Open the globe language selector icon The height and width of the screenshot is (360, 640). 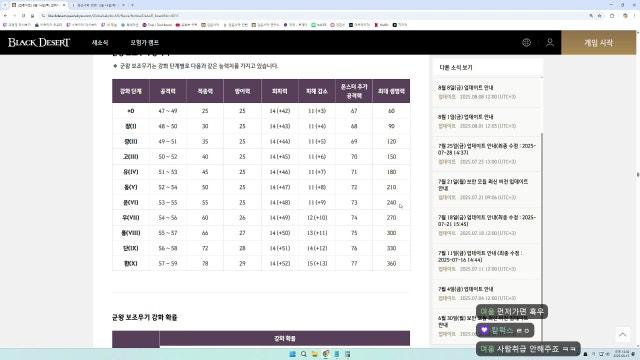pos(526,42)
